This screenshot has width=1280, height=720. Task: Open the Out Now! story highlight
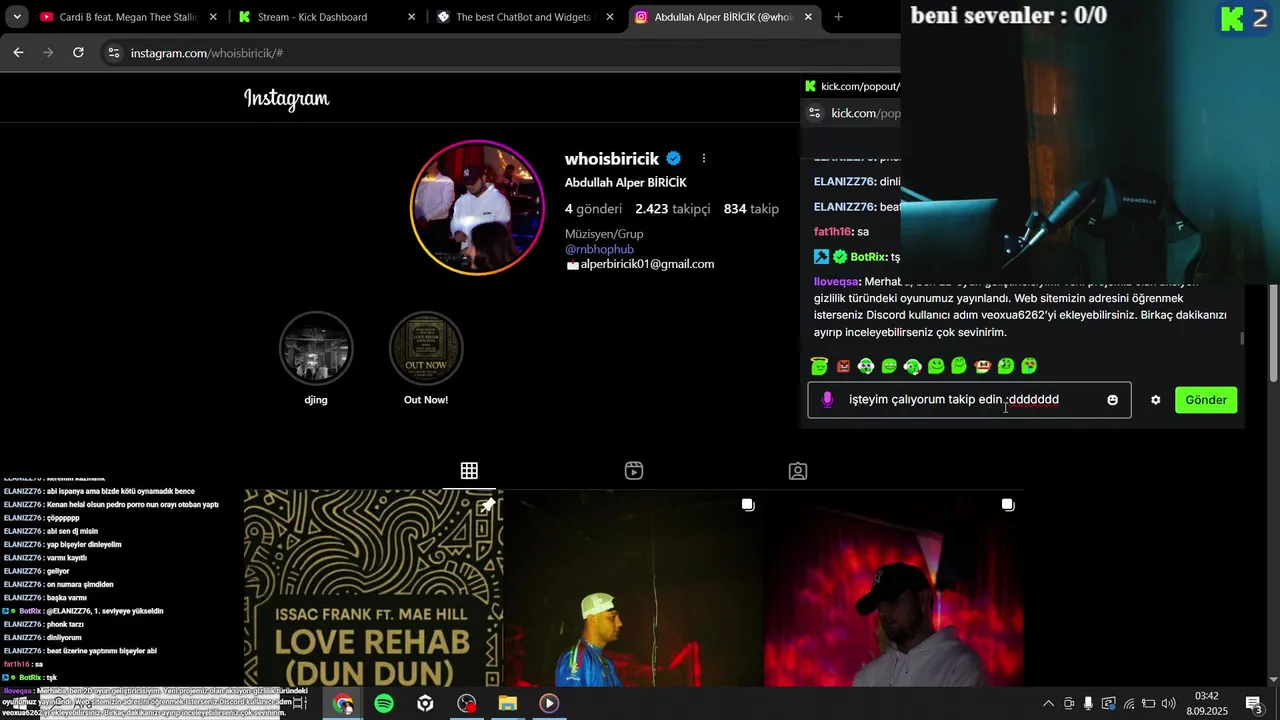[x=426, y=349]
